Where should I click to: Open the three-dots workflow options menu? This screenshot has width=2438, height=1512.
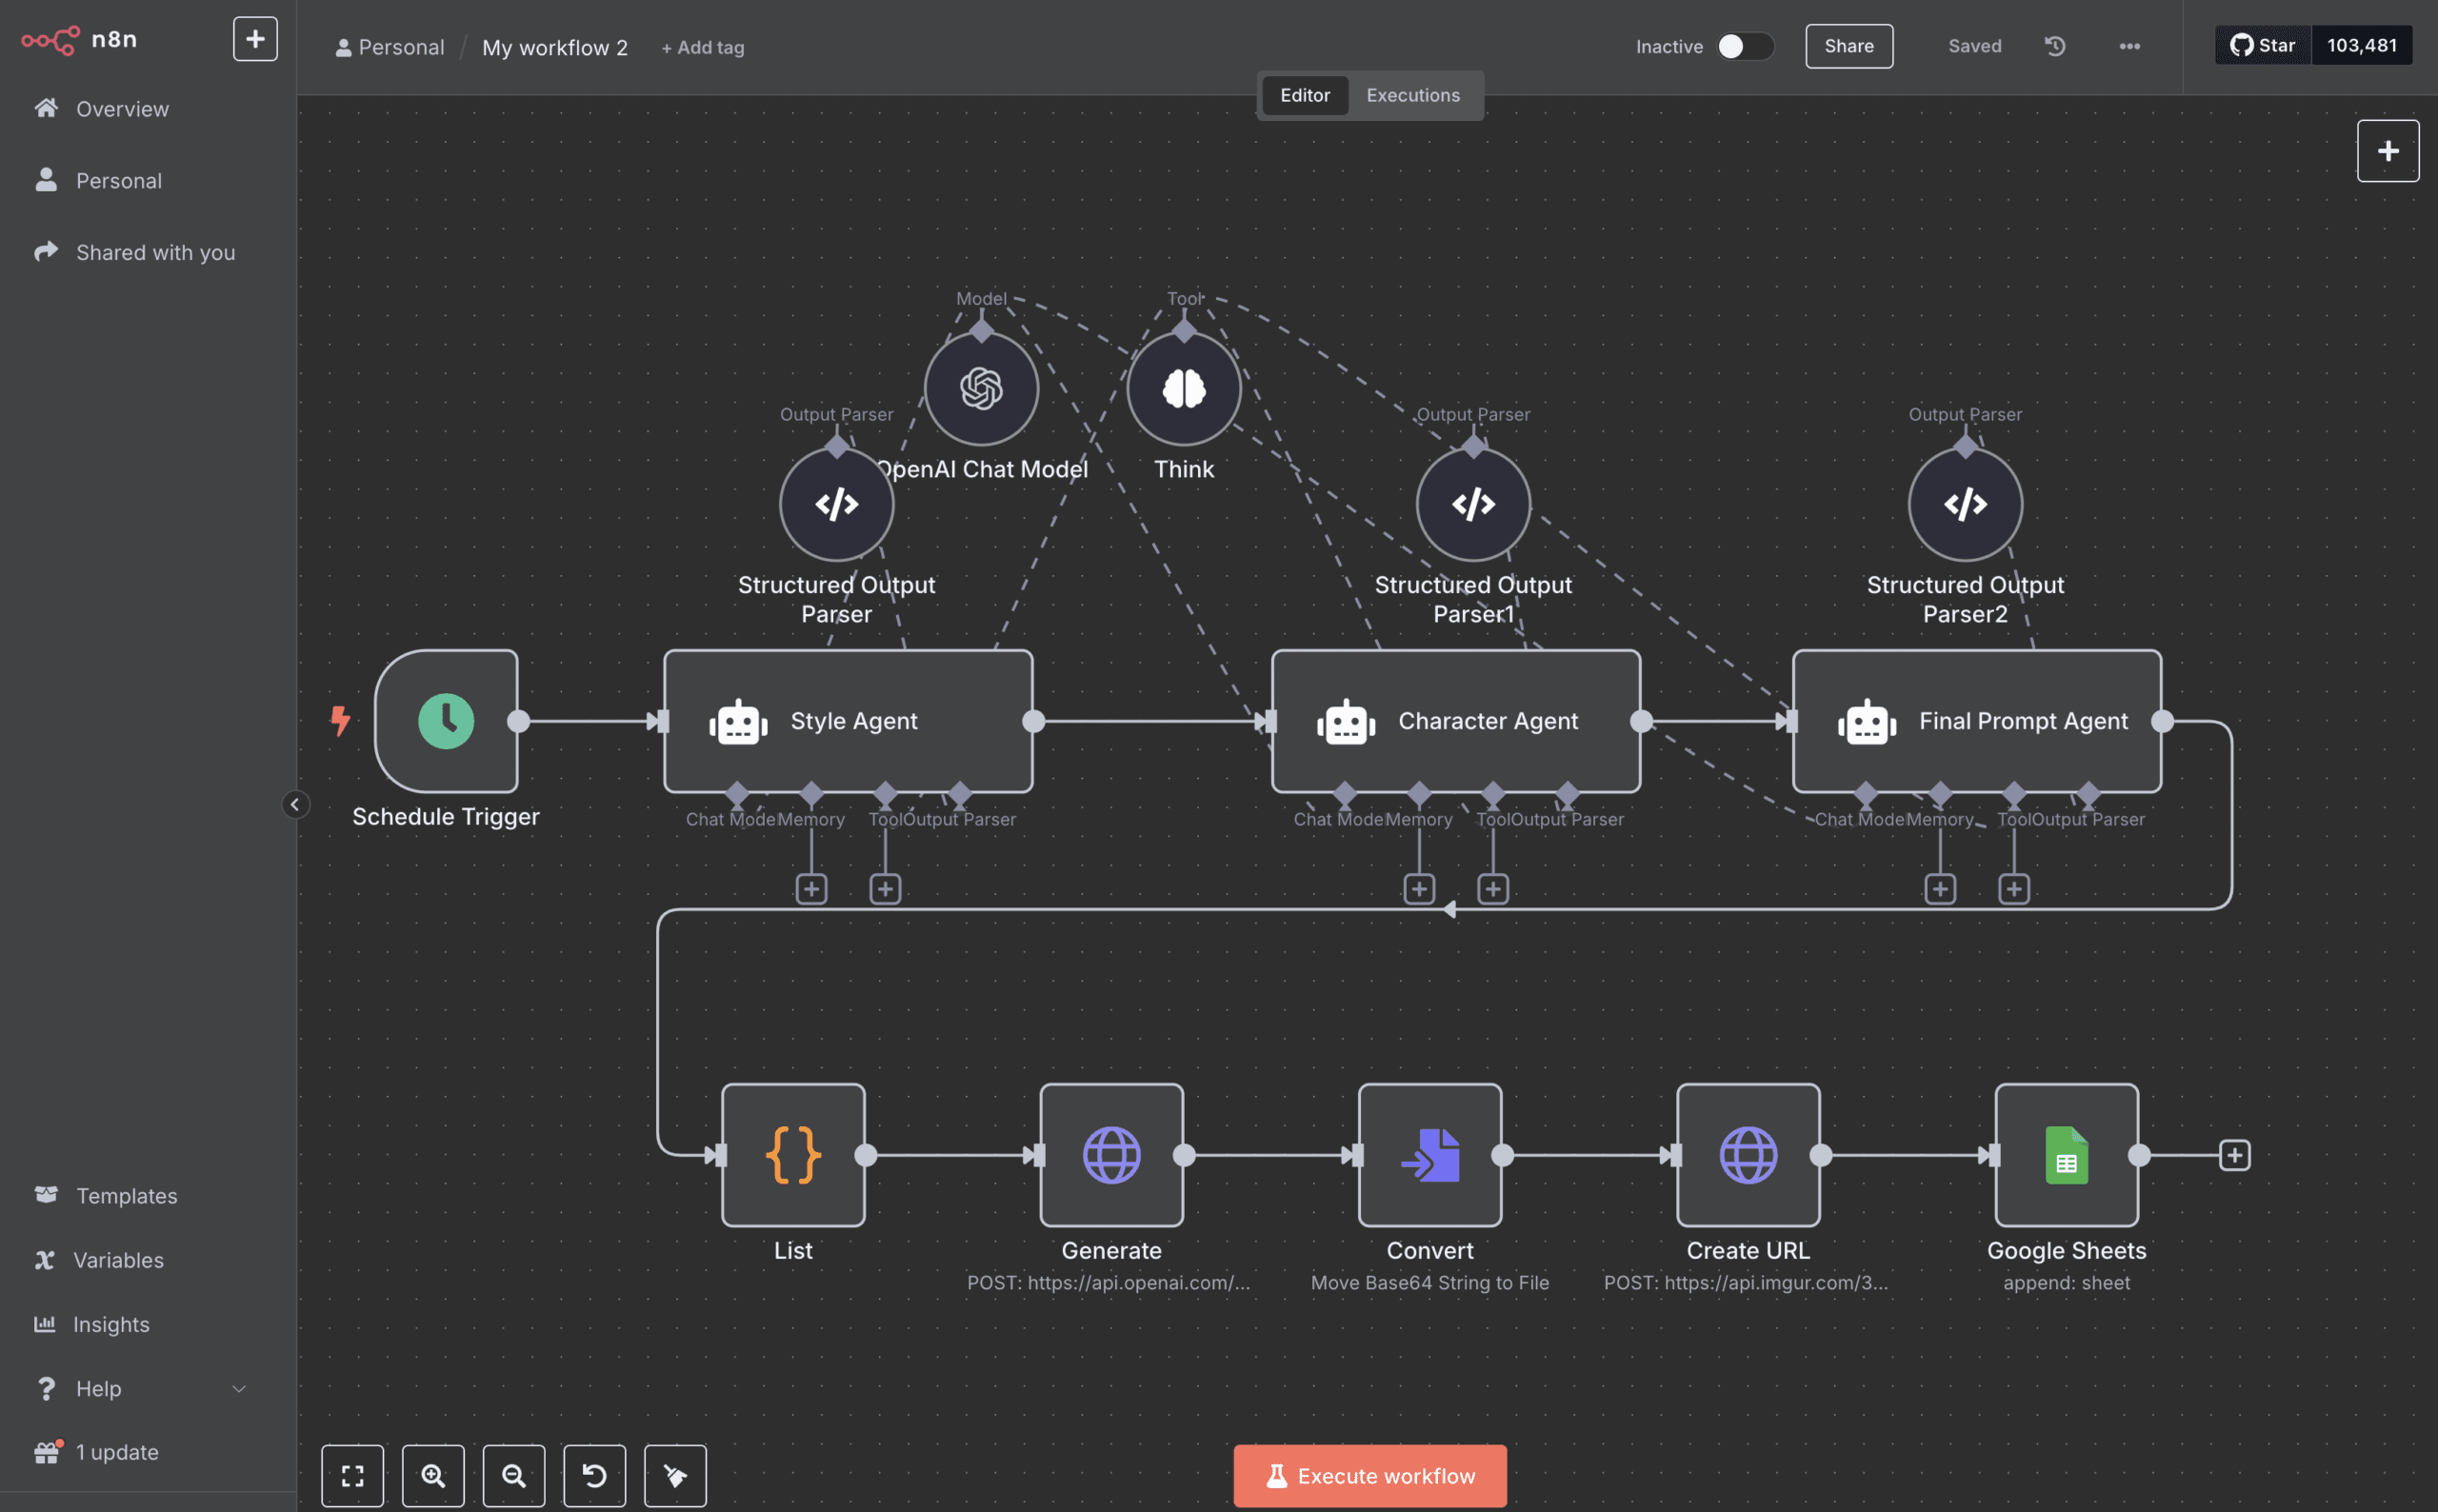tap(2130, 46)
